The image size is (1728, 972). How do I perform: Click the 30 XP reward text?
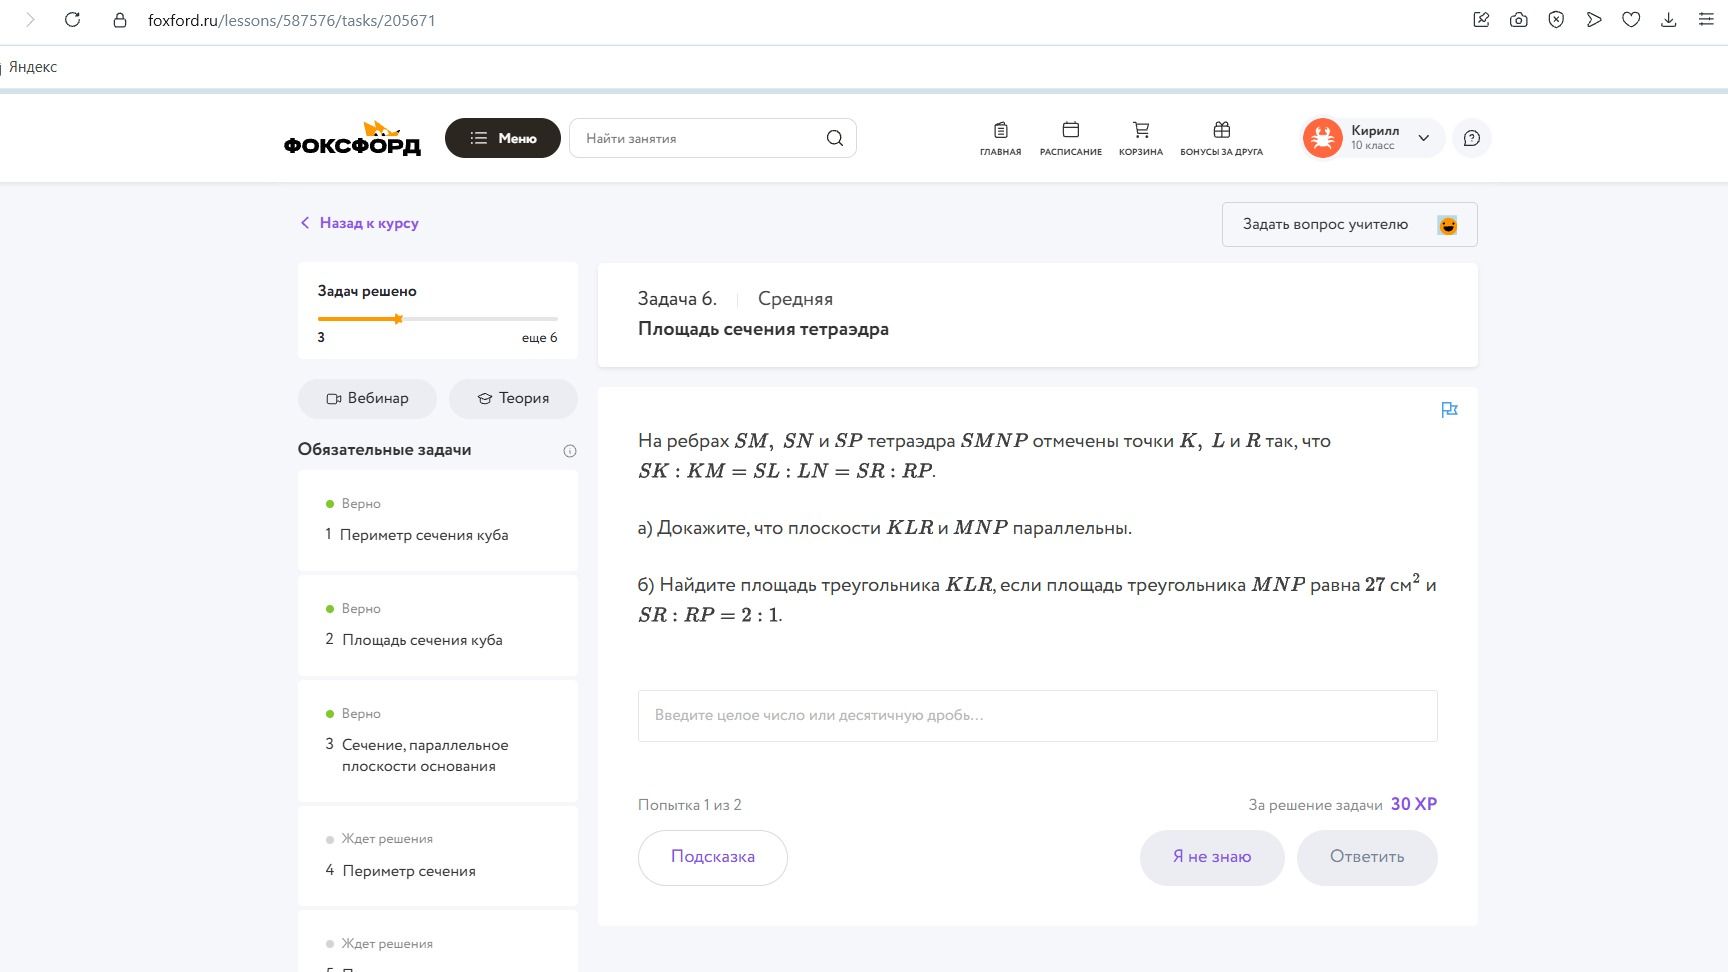[1413, 804]
